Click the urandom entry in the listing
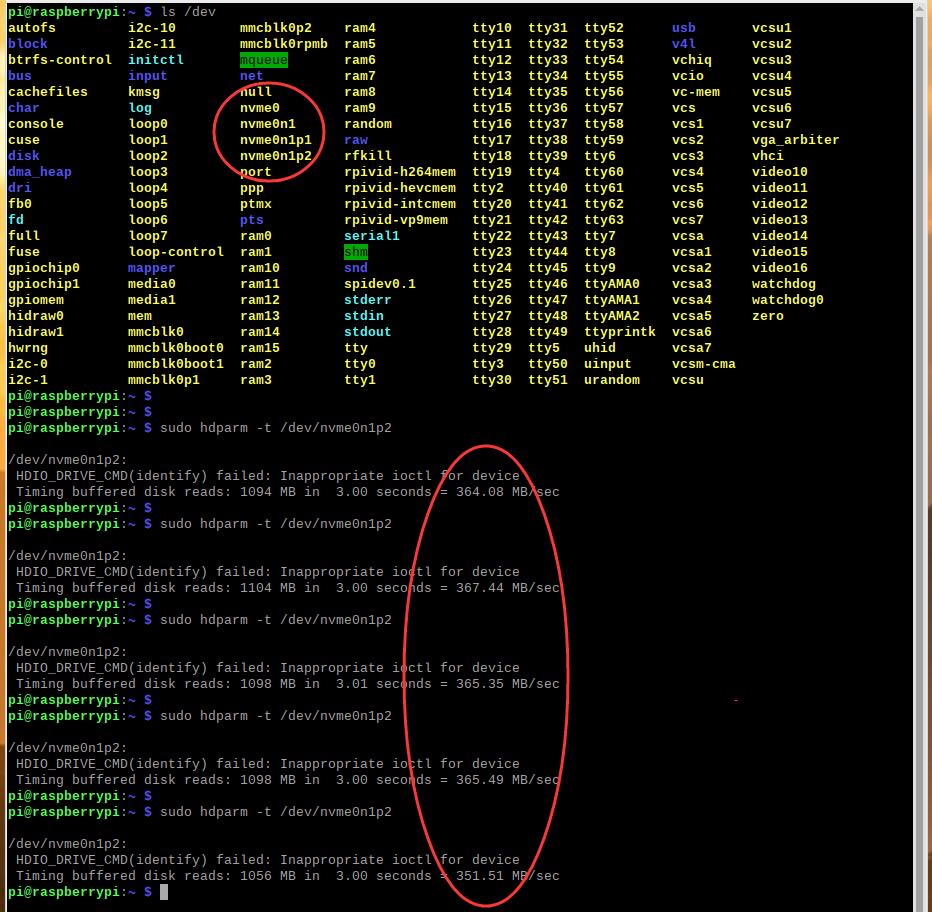The image size is (932, 912). [612, 380]
